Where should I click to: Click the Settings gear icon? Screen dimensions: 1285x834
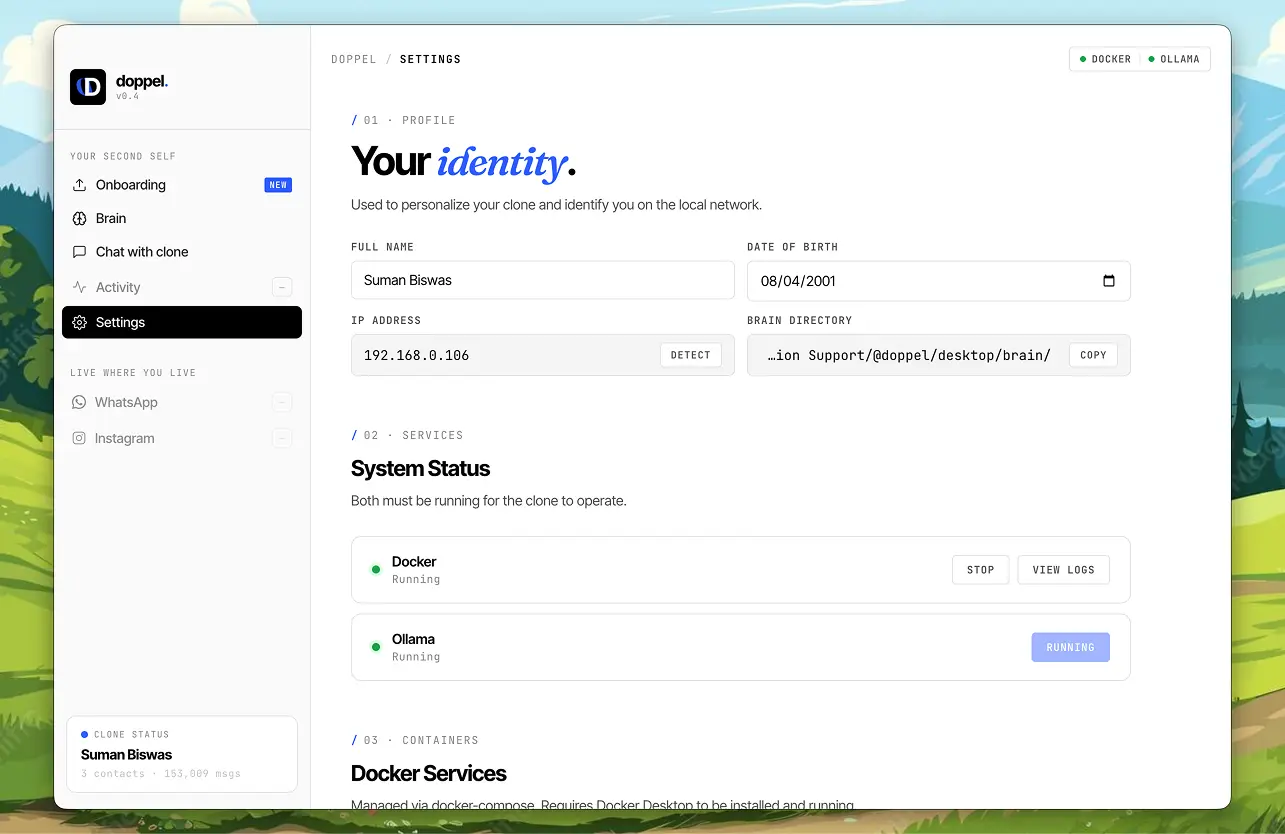tap(80, 322)
